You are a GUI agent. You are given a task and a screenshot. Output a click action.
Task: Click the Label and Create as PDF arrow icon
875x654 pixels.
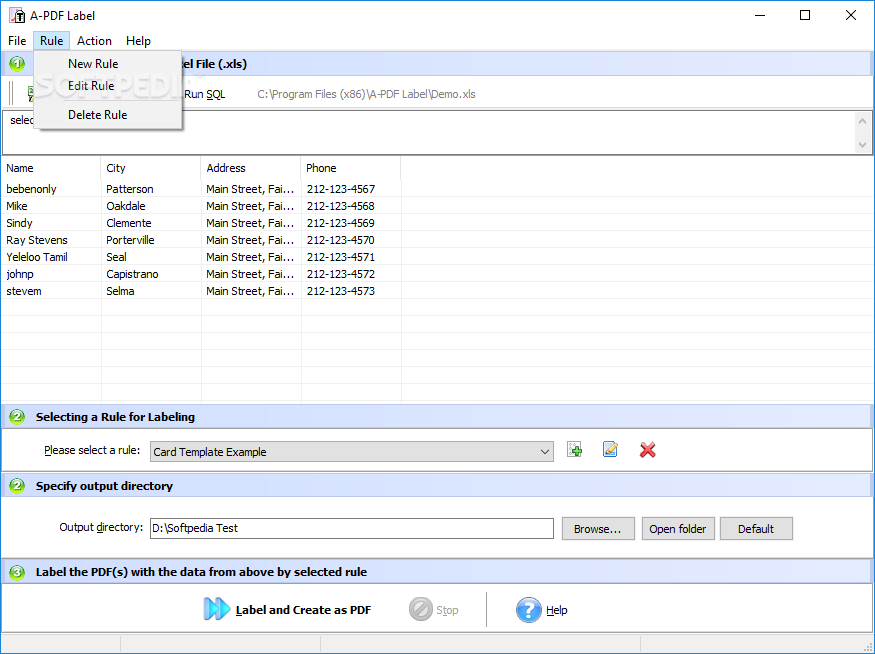click(x=217, y=609)
